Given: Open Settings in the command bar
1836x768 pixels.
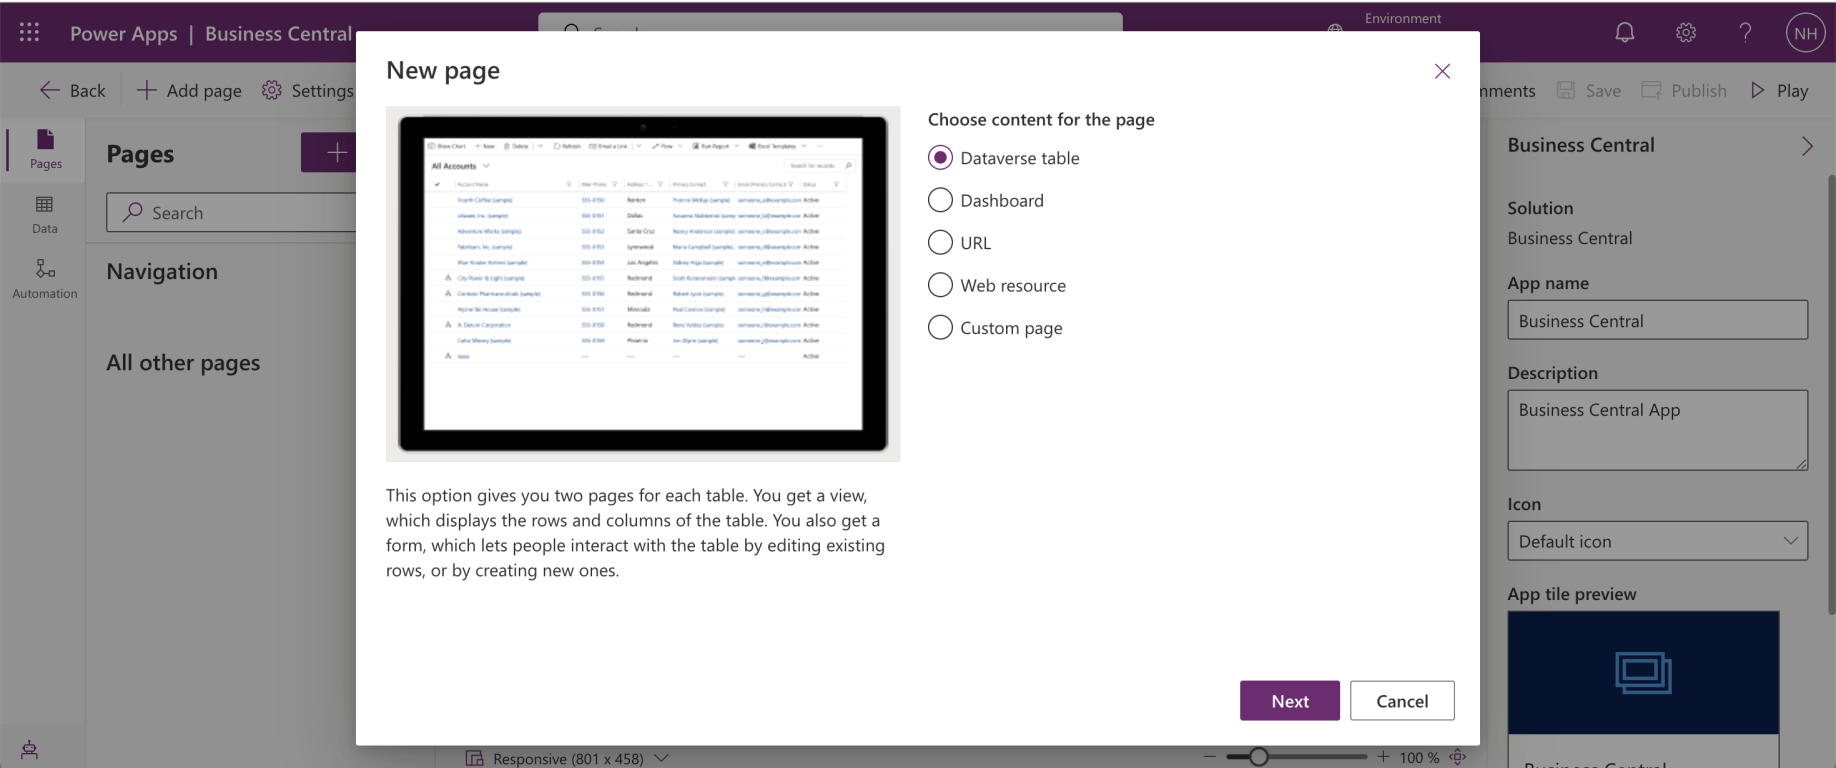Looking at the screenshot, I should [x=308, y=90].
